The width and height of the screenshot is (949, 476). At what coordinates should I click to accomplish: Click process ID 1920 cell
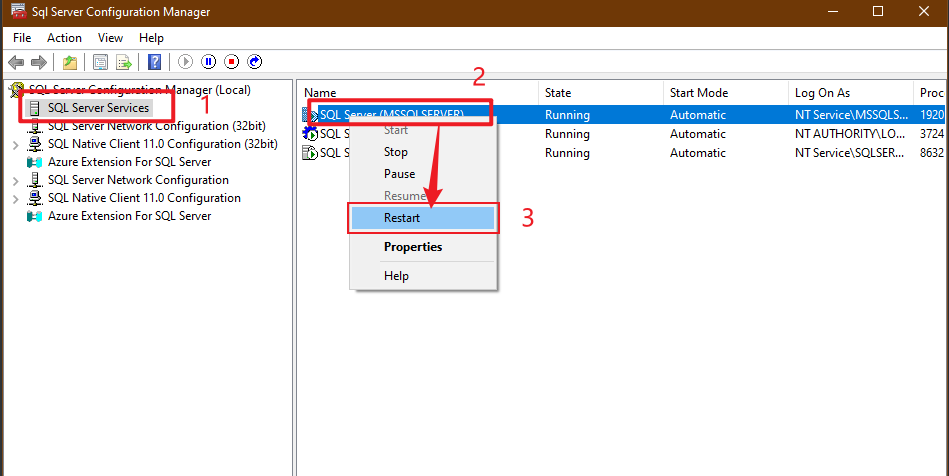(932, 114)
